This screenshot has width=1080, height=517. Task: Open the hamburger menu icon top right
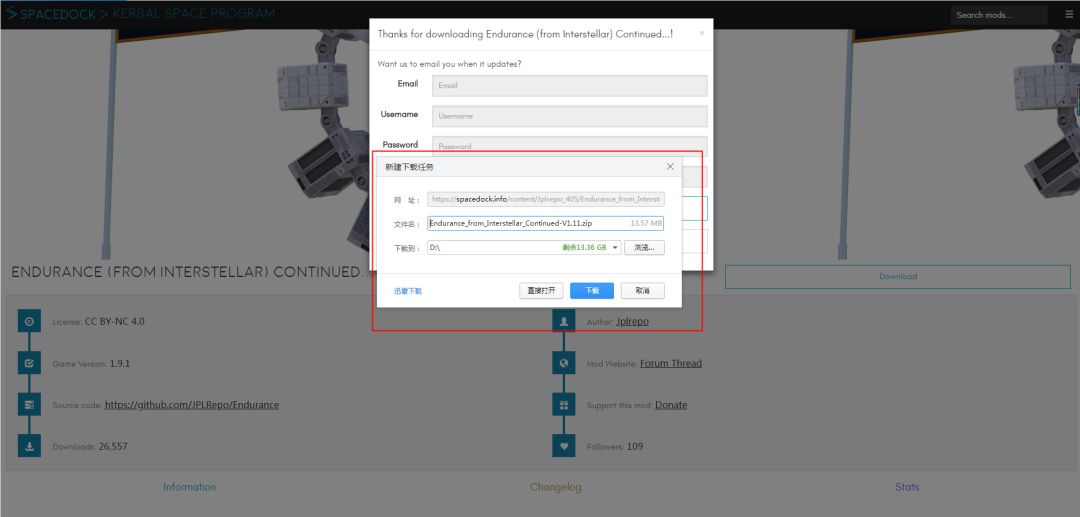tap(1069, 14)
